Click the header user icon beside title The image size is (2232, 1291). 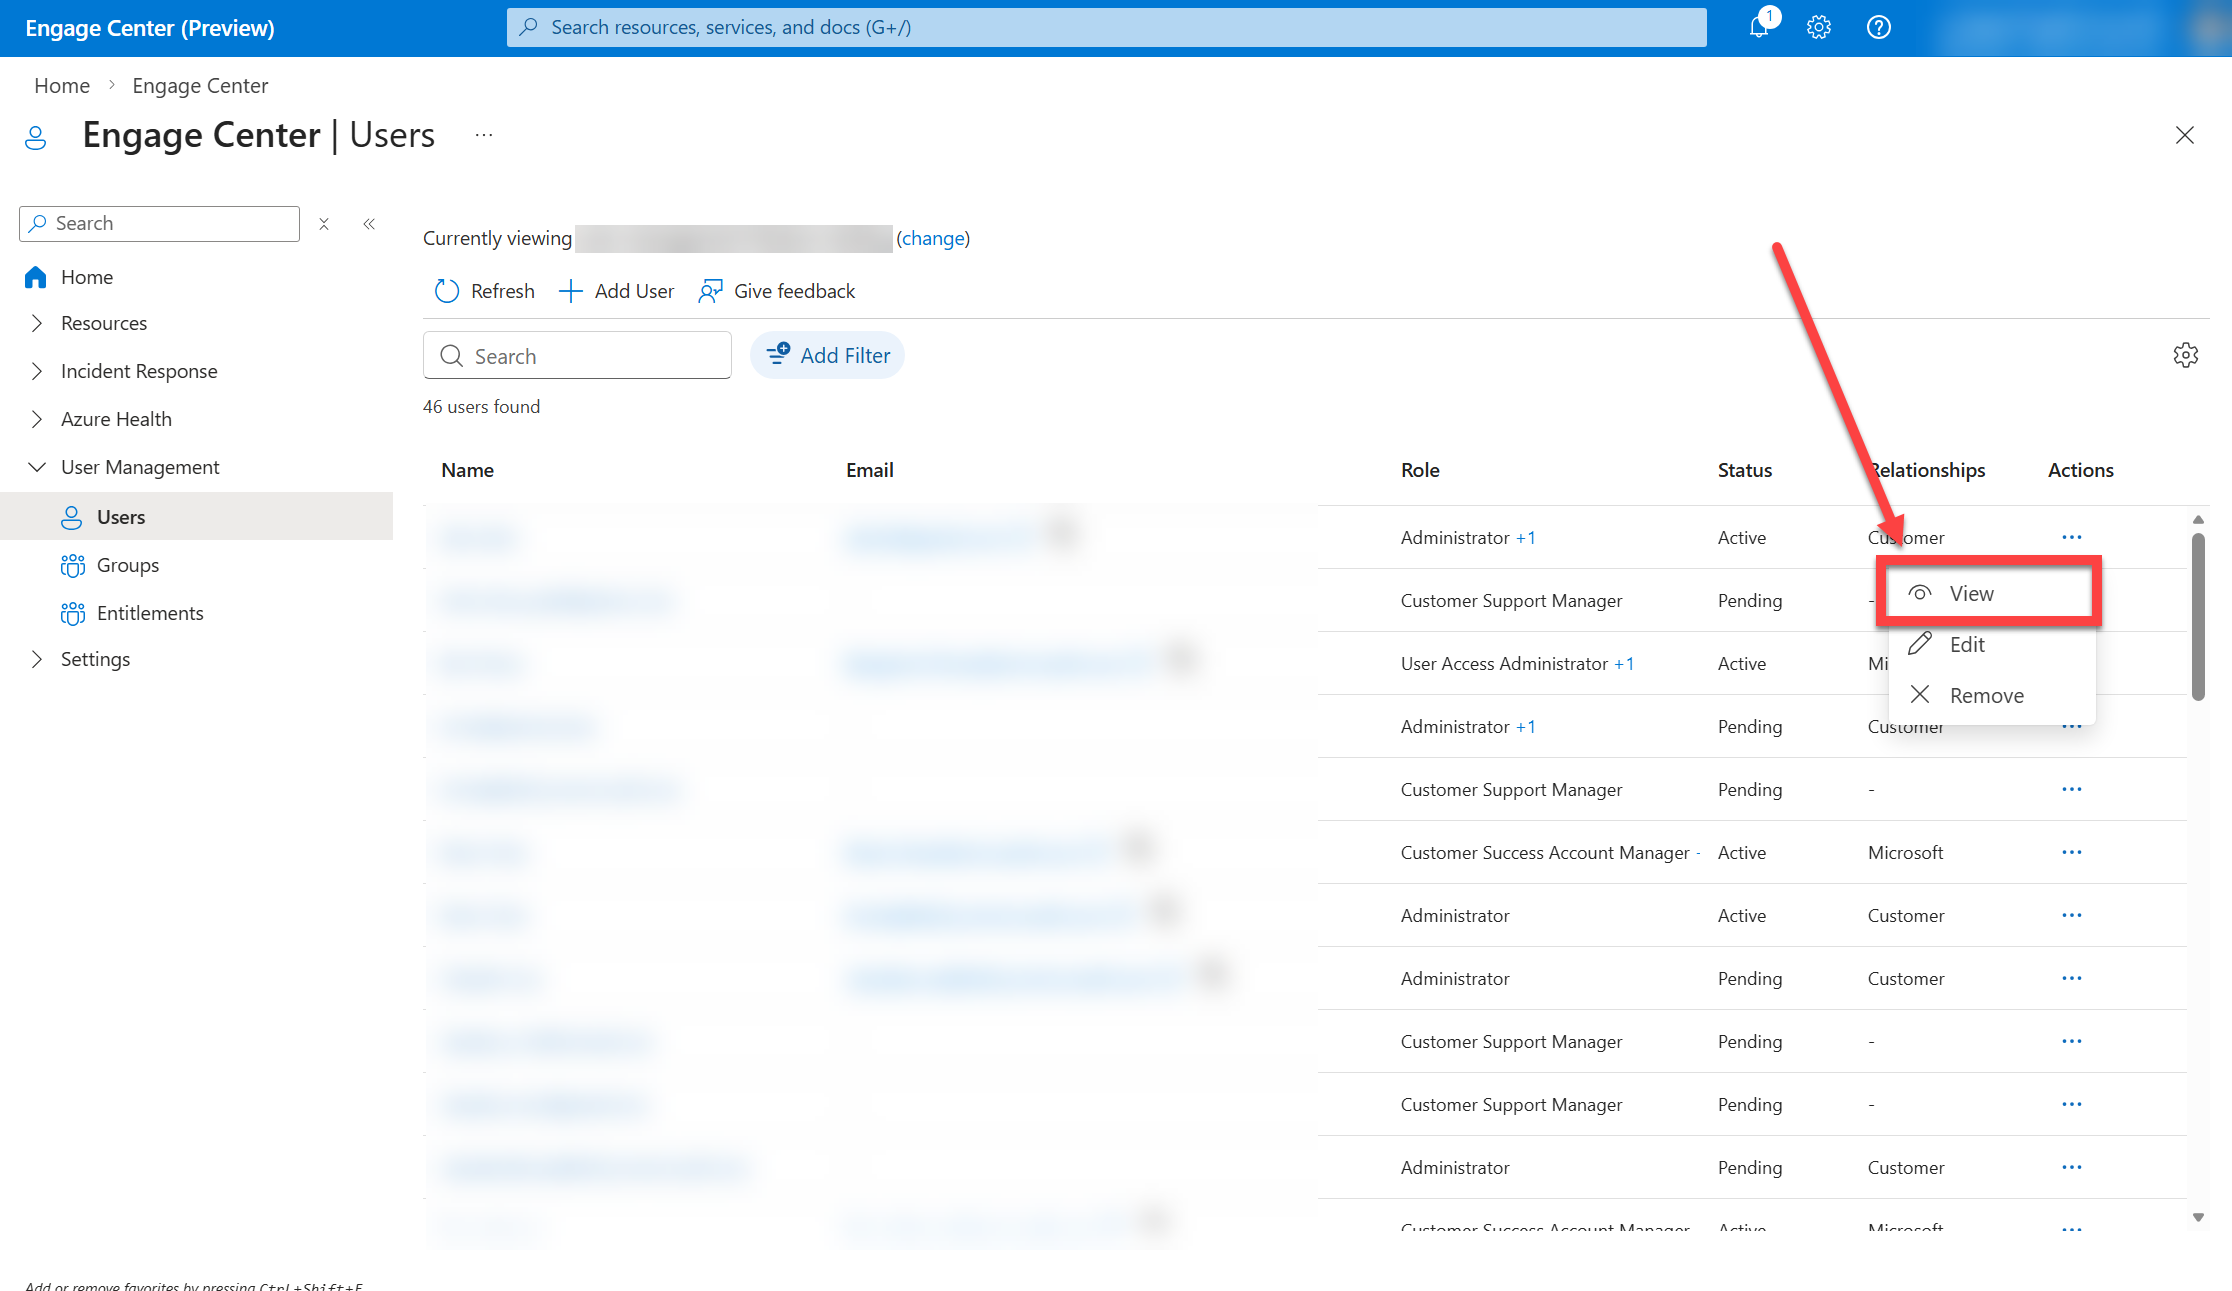point(35,137)
